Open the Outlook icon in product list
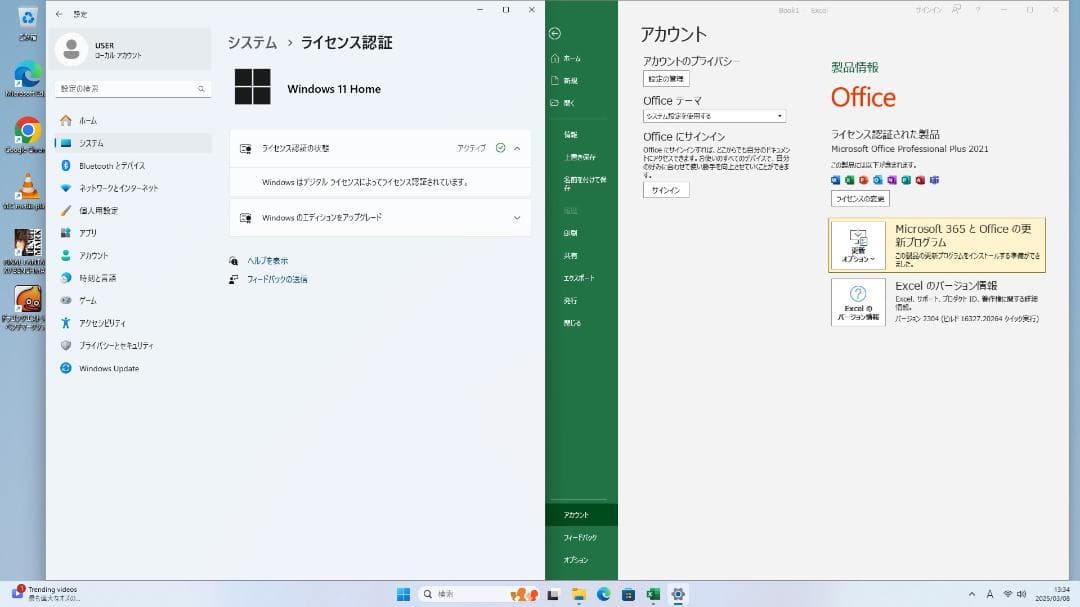Viewport: 1080px width, 607px height. (x=876, y=178)
